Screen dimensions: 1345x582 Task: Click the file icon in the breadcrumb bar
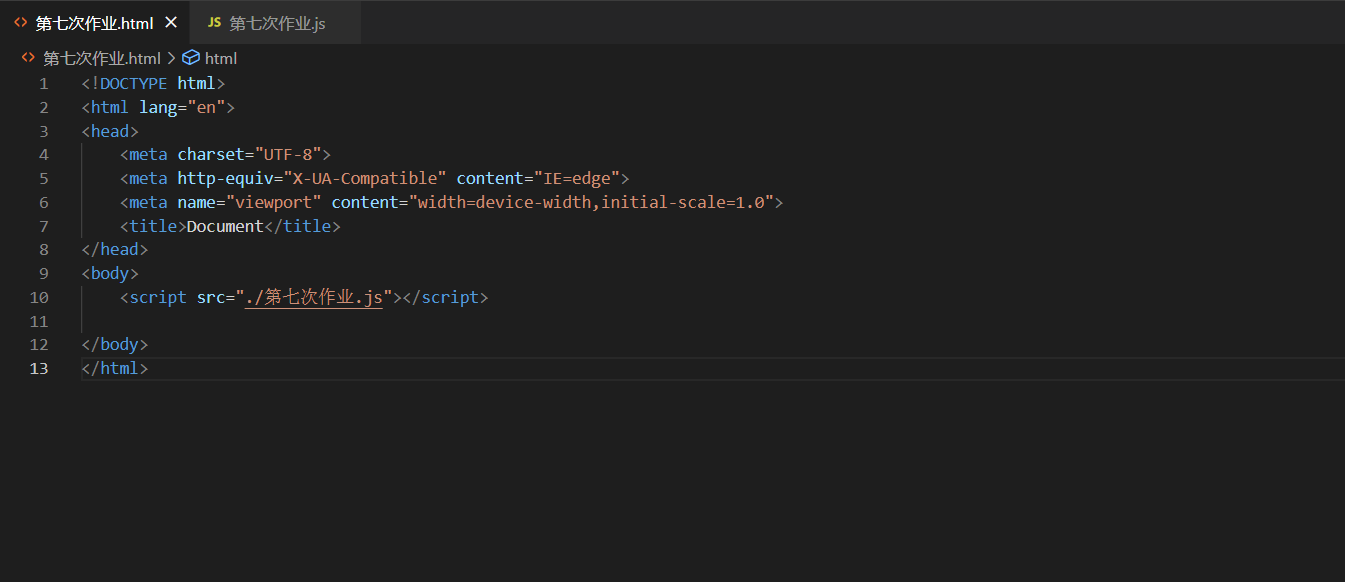[28, 58]
